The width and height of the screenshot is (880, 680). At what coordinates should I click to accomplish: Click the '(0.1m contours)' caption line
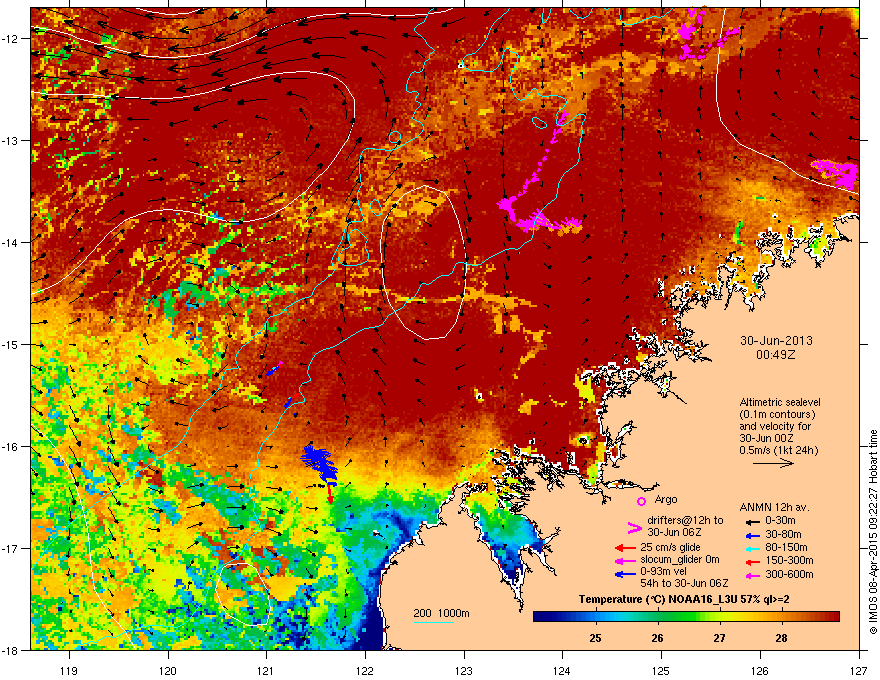(777, 415)
